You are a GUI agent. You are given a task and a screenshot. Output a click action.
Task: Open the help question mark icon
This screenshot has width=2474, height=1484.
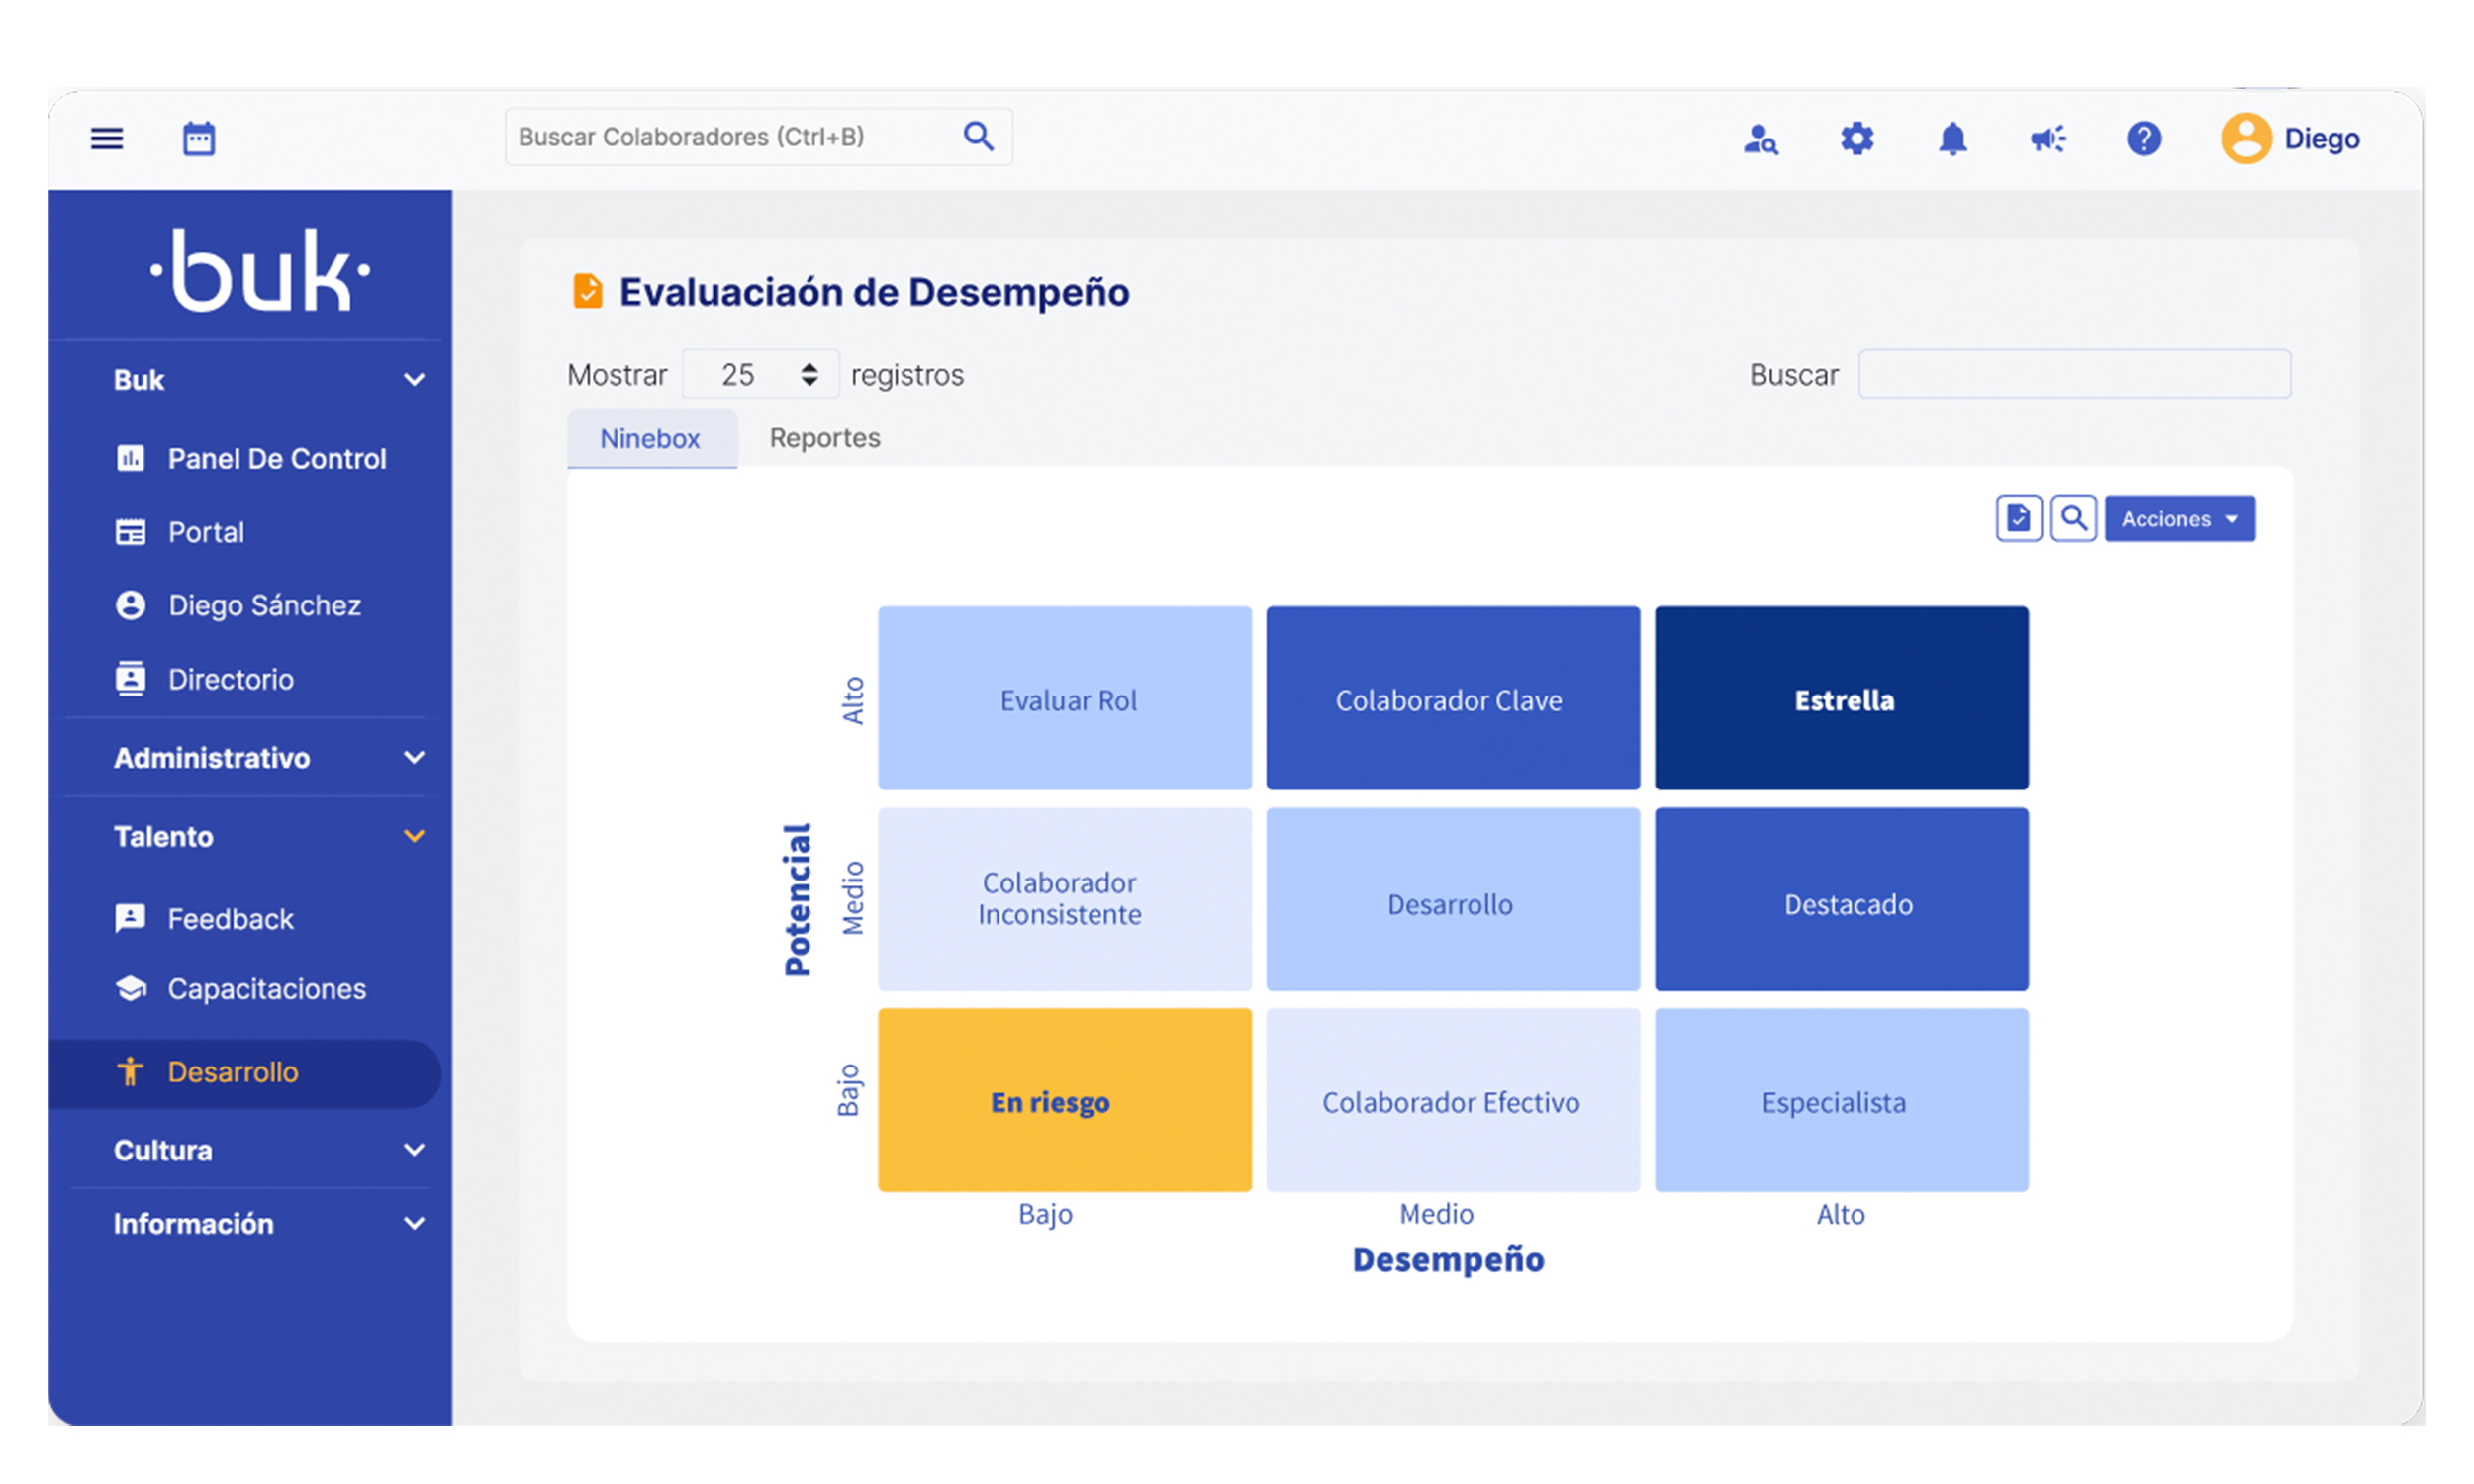(x=2144, y=139)
